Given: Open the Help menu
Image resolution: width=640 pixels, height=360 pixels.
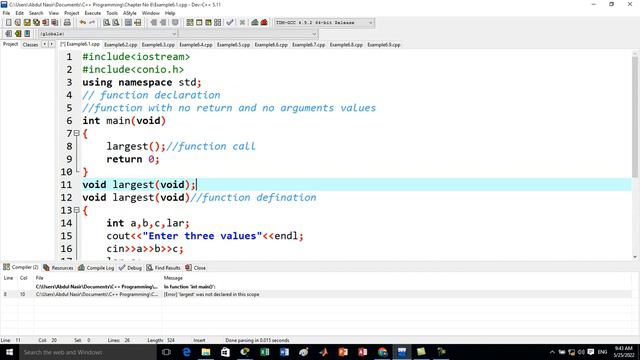Looking at the screenshot, I should [x=170, y=13].
